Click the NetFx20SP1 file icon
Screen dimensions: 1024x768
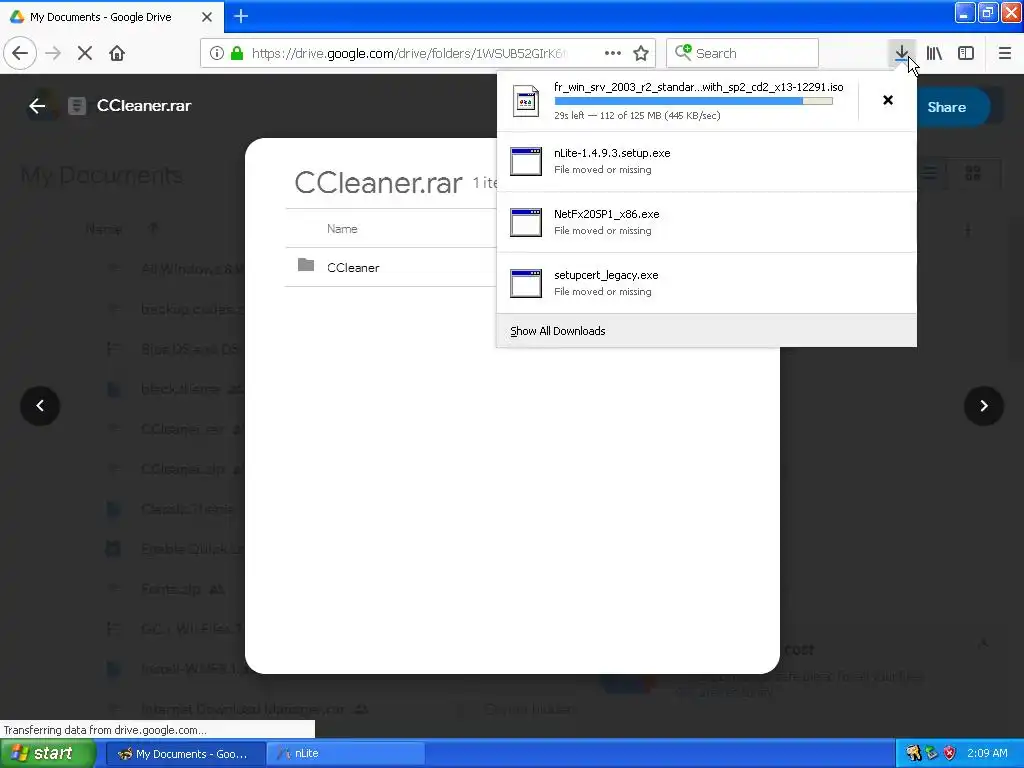[x=526, y=222]
